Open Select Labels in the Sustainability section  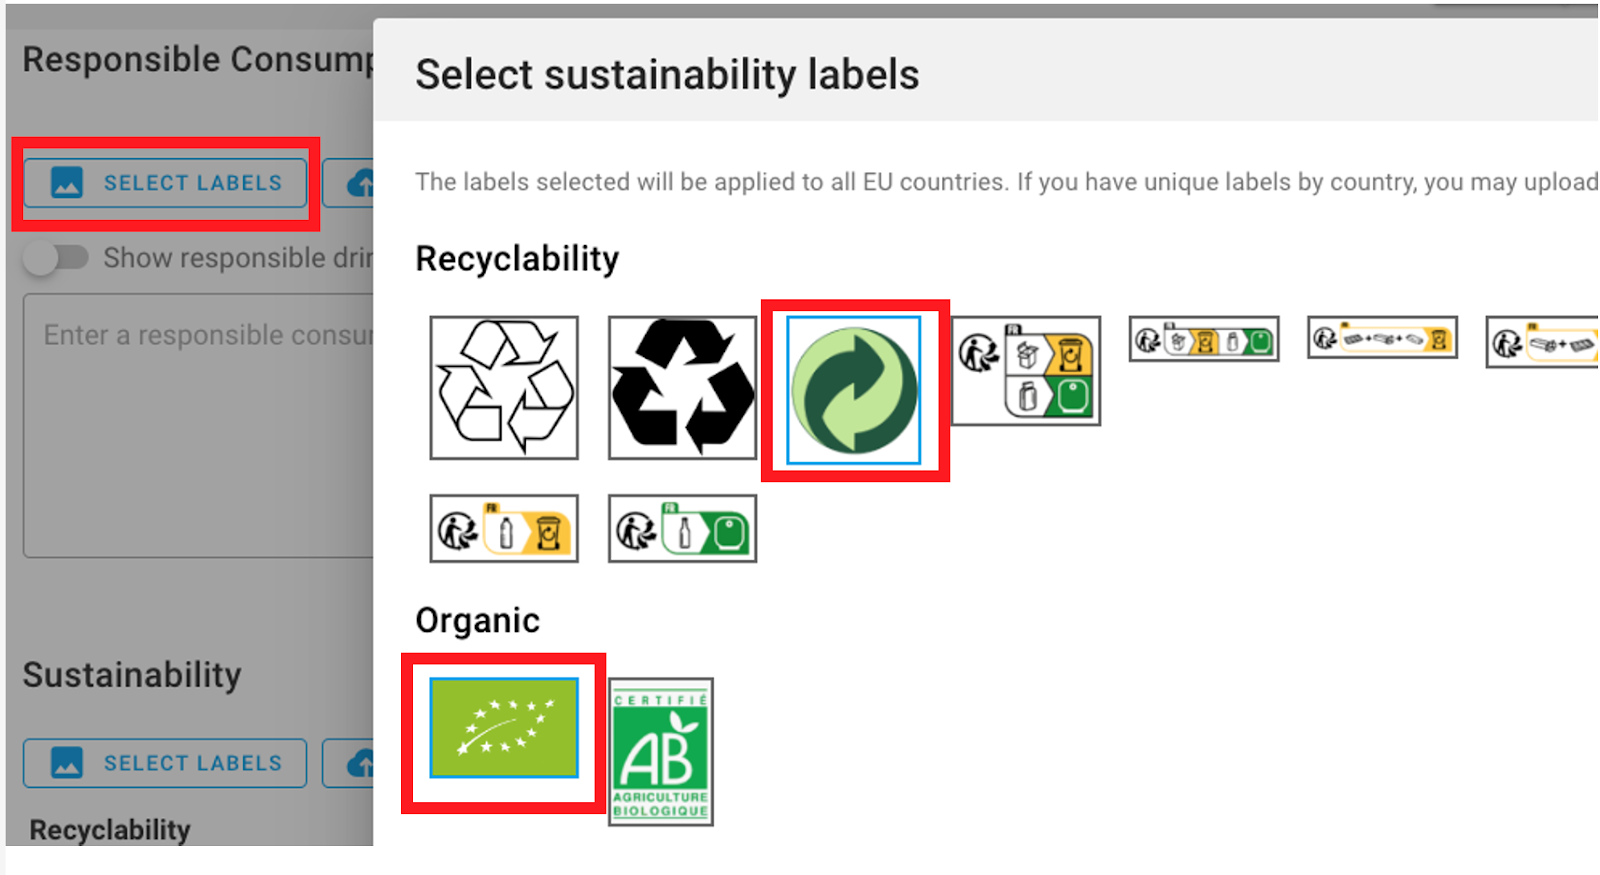[x=165, y=763]
